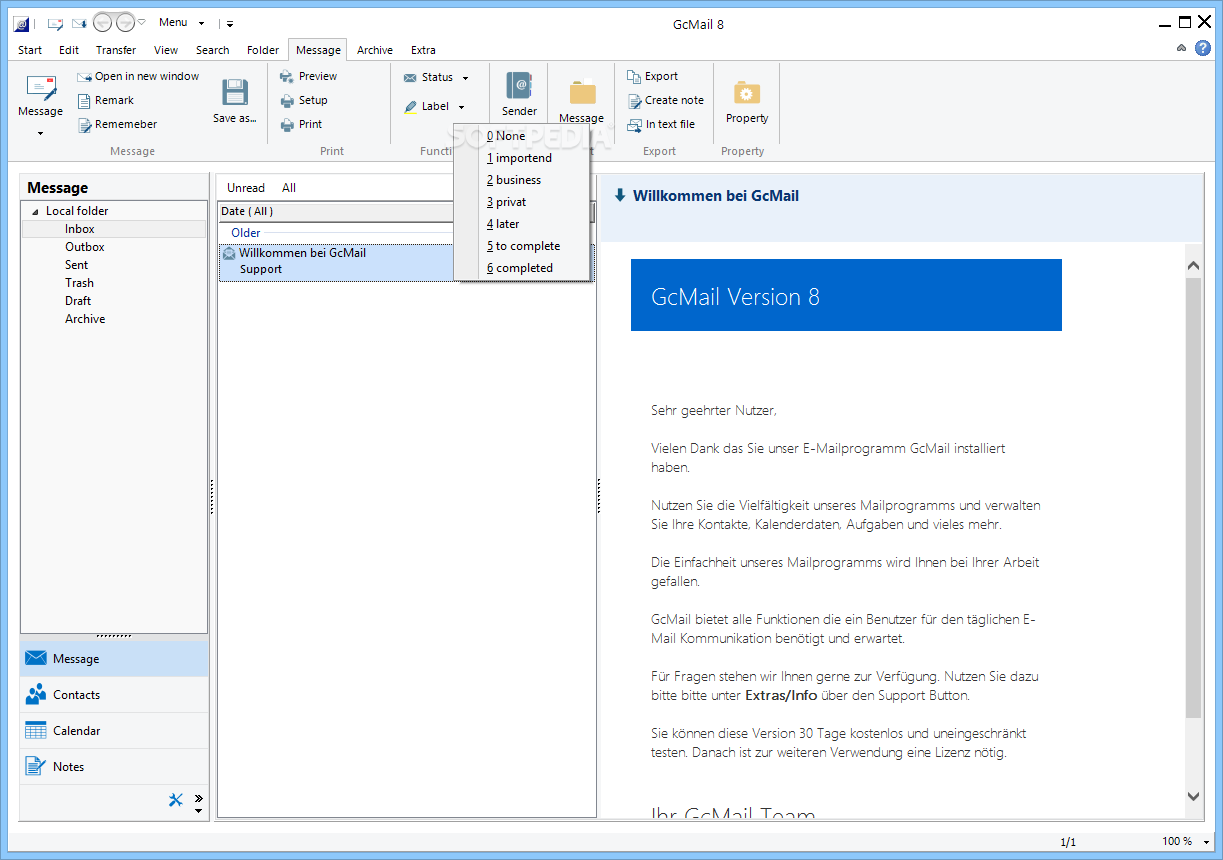
Task: Click the Export command in ribbon
Action: [x=652, y=76]
